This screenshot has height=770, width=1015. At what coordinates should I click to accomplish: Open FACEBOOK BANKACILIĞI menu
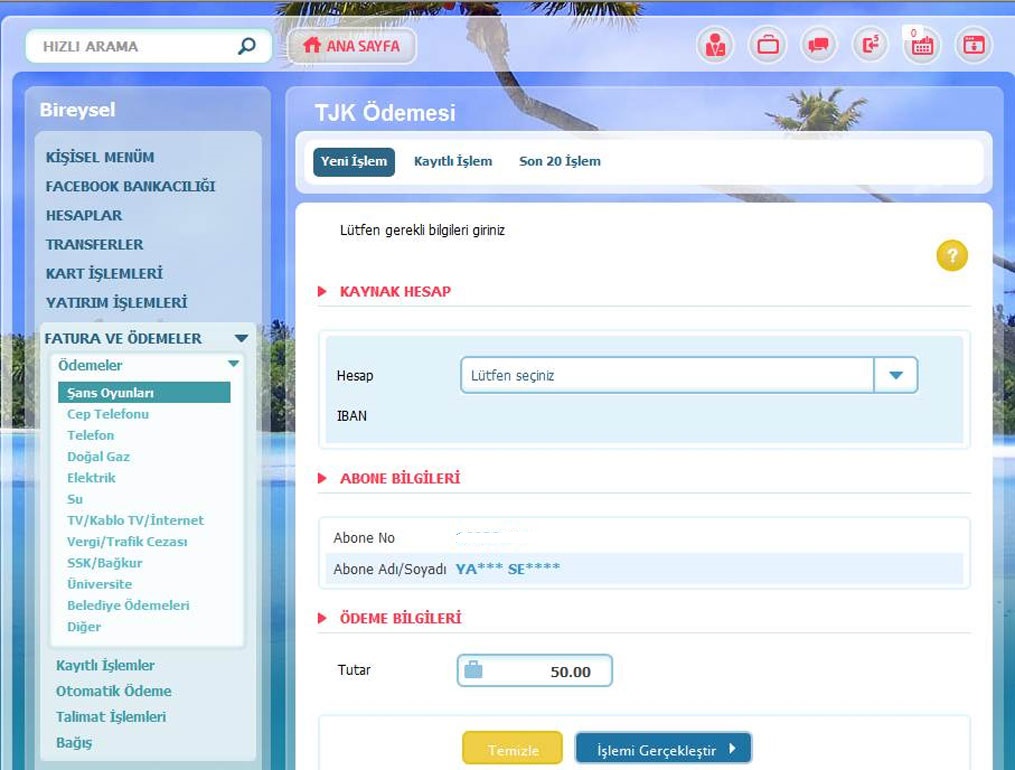click(x=131, y=186)
